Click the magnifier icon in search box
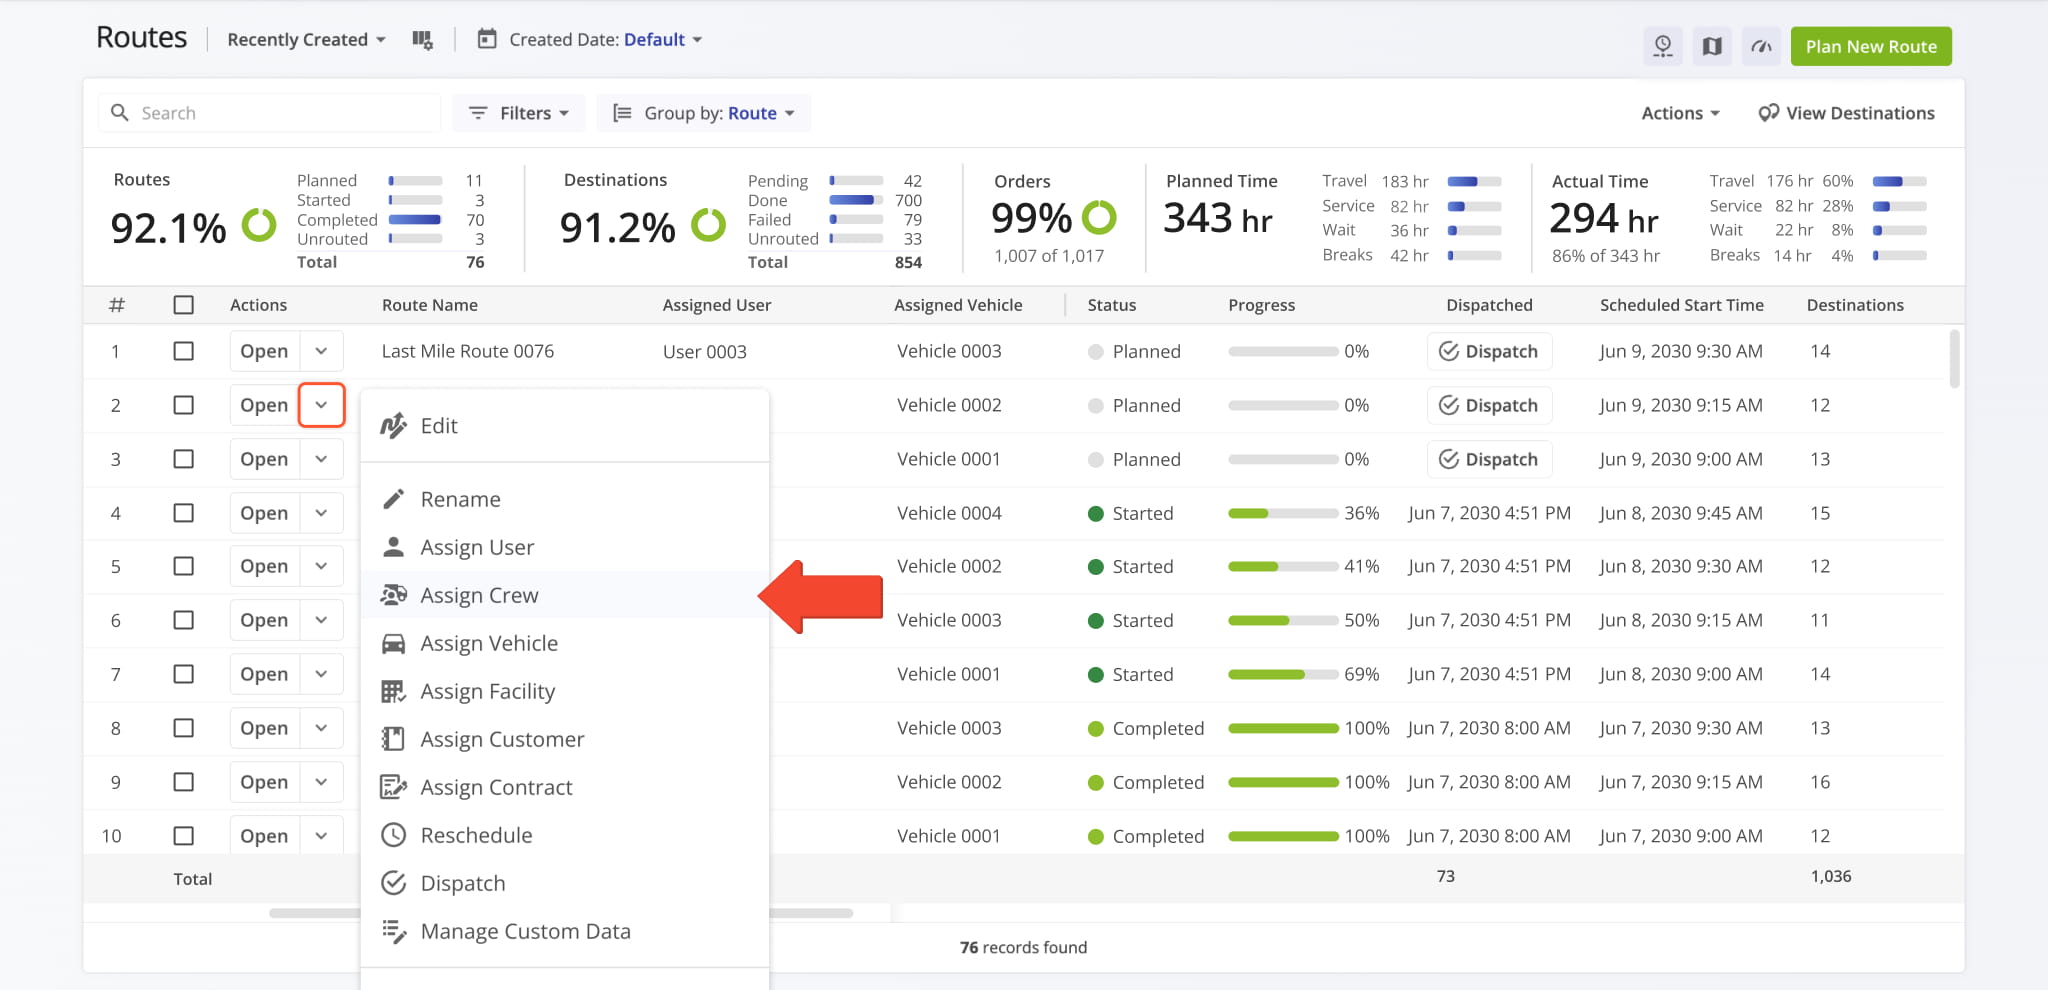This screenshot has height=990, width=2048. point(120,113)
